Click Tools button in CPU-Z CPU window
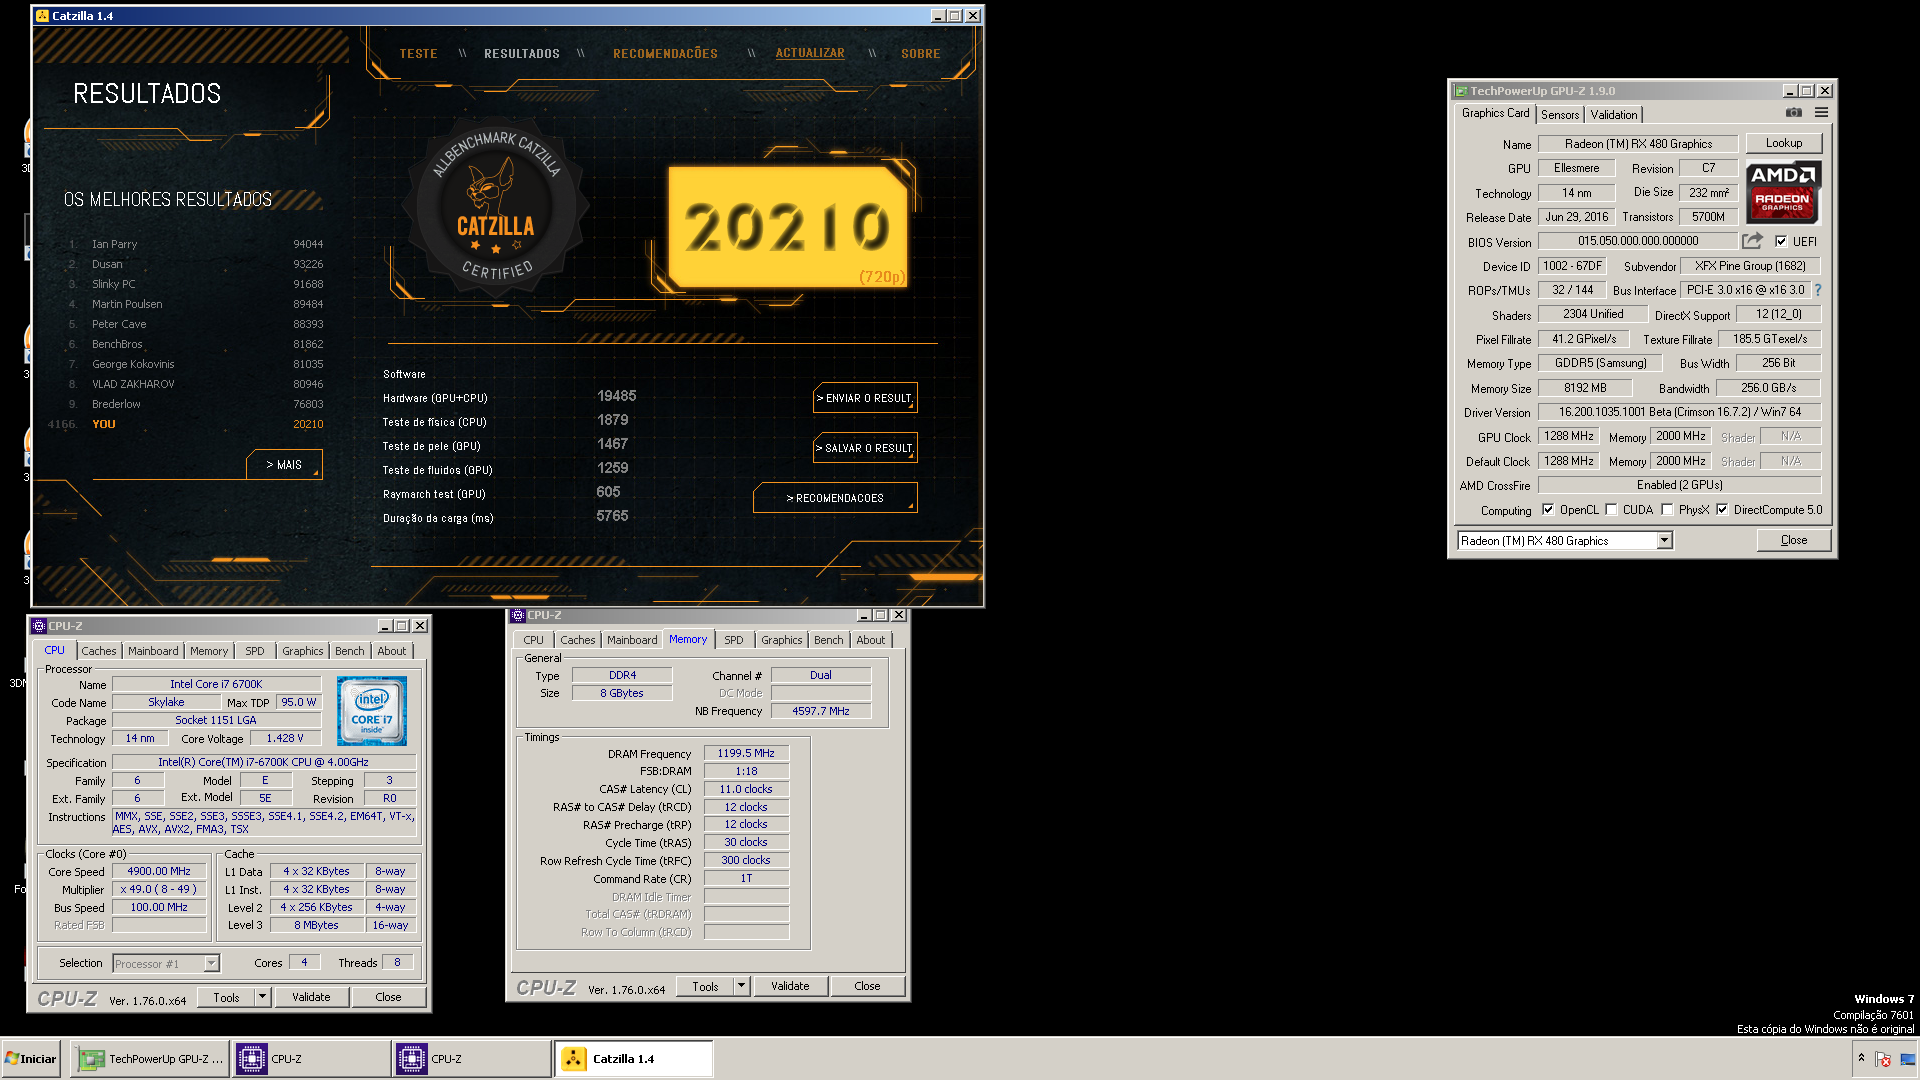The width and height of the screenshot is (1920, 1080). coord(226,997)
